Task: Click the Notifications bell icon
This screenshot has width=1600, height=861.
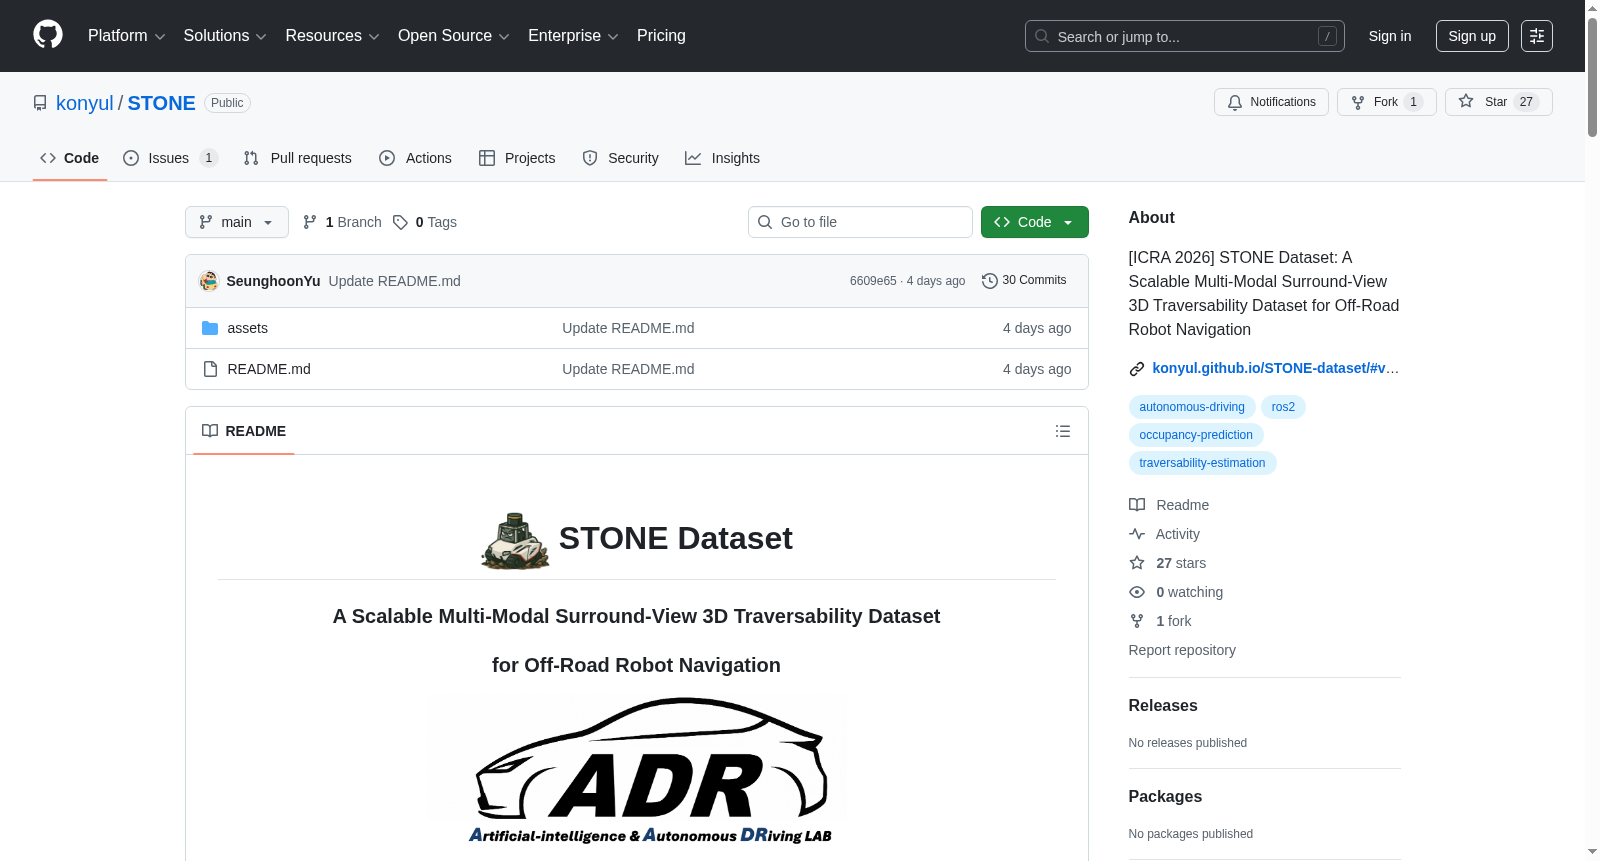Action: [x=1235, y=102]
